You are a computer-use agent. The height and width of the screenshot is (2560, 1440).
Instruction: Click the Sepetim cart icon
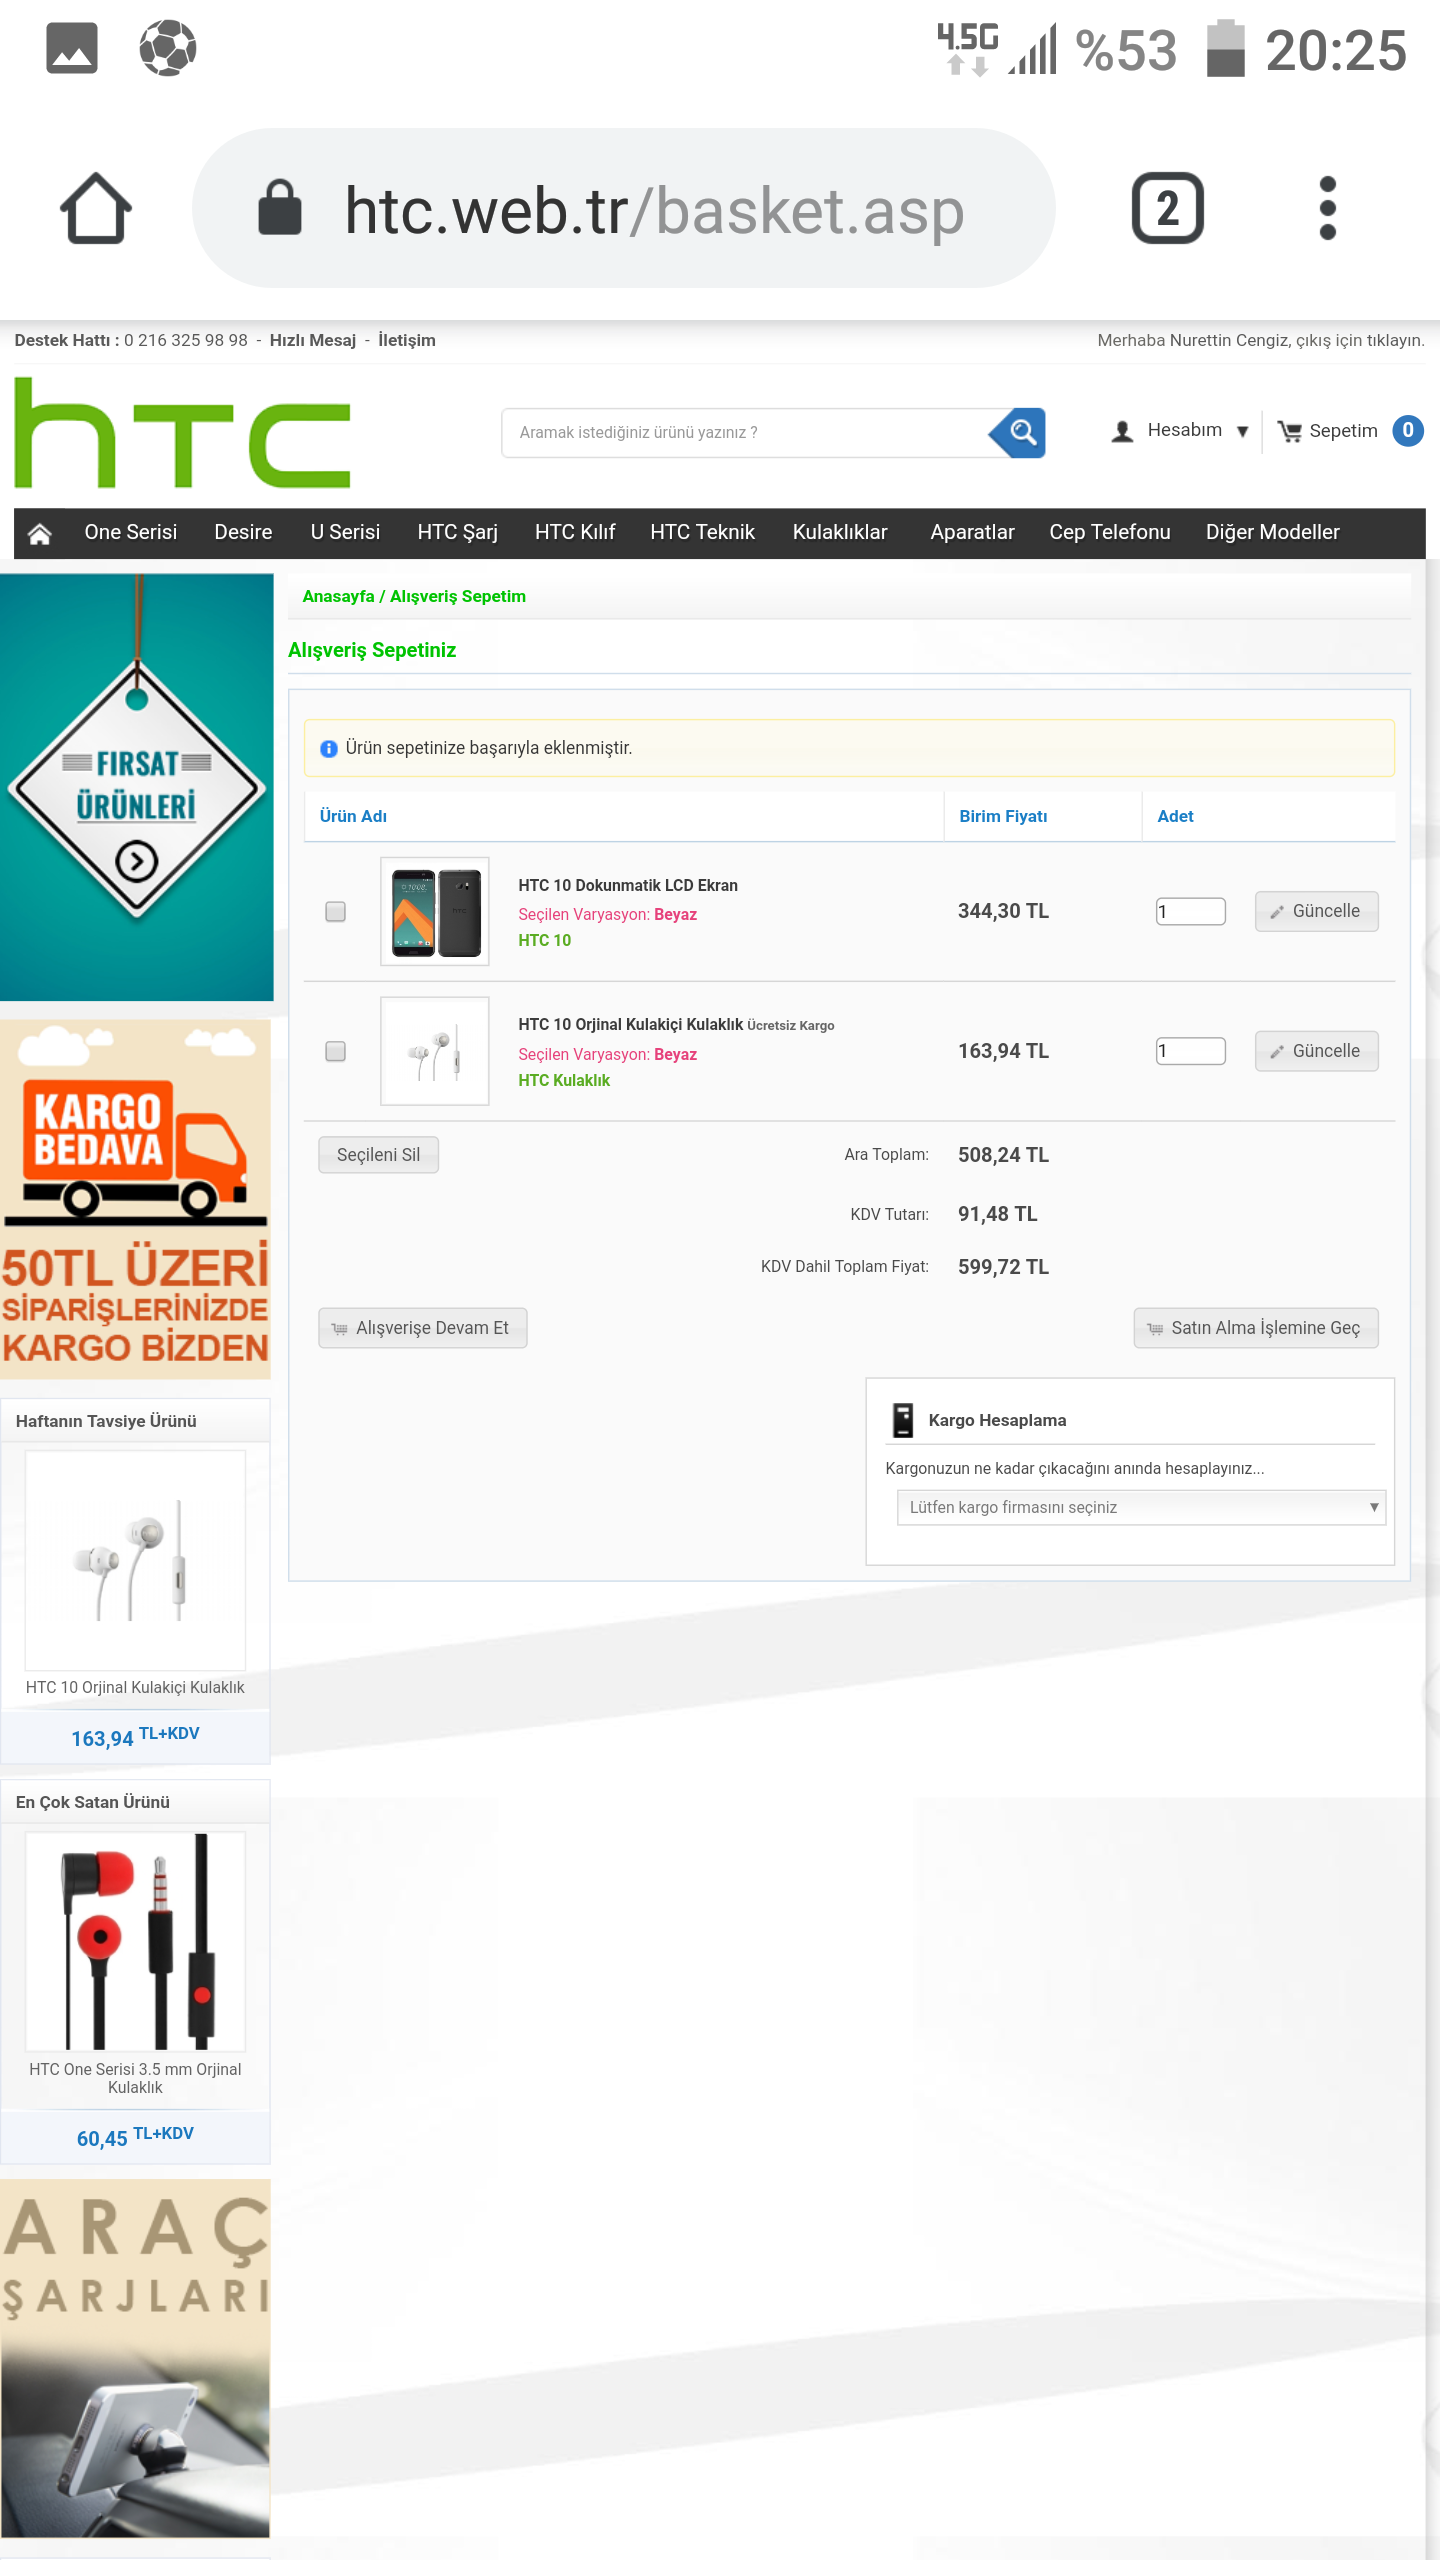[1289, 431]
